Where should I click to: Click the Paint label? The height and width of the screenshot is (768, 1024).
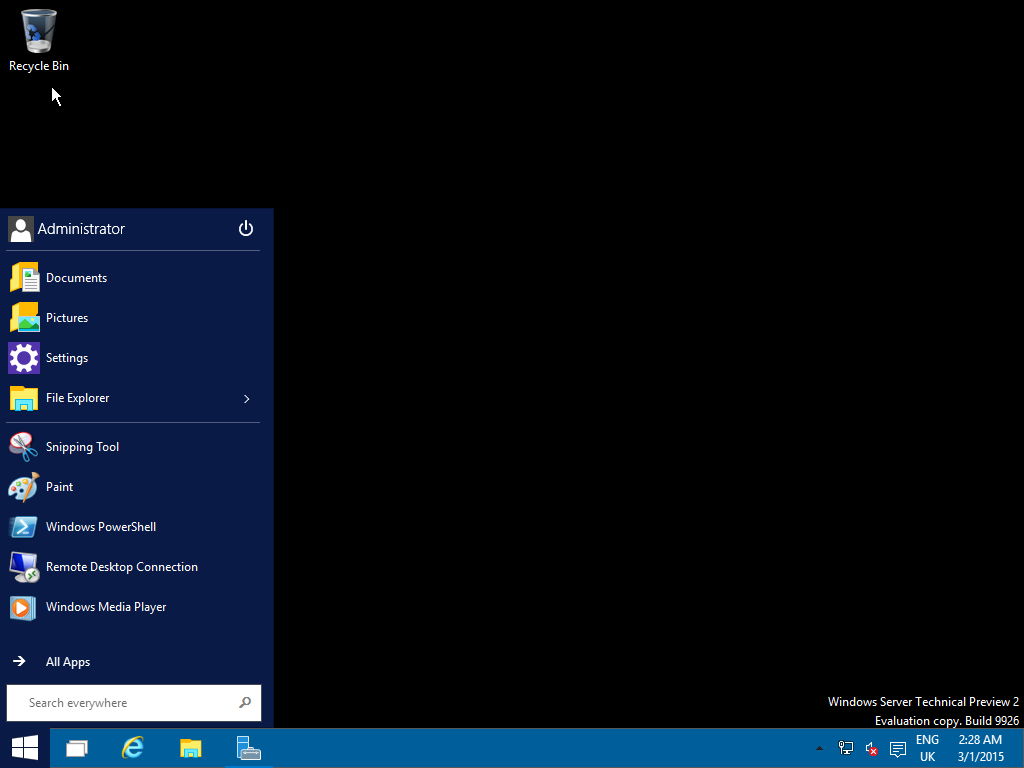pyautogui.click(x=59, y=487)
